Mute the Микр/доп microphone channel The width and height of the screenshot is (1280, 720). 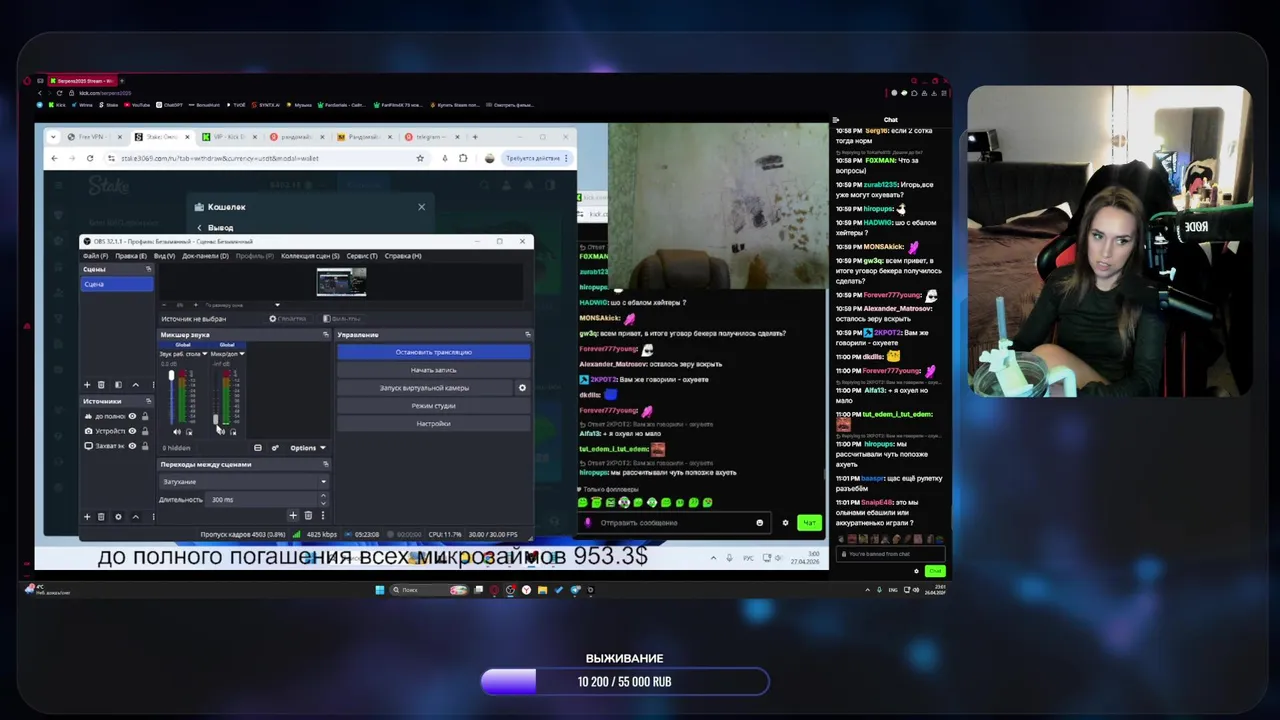pos(220,432)
